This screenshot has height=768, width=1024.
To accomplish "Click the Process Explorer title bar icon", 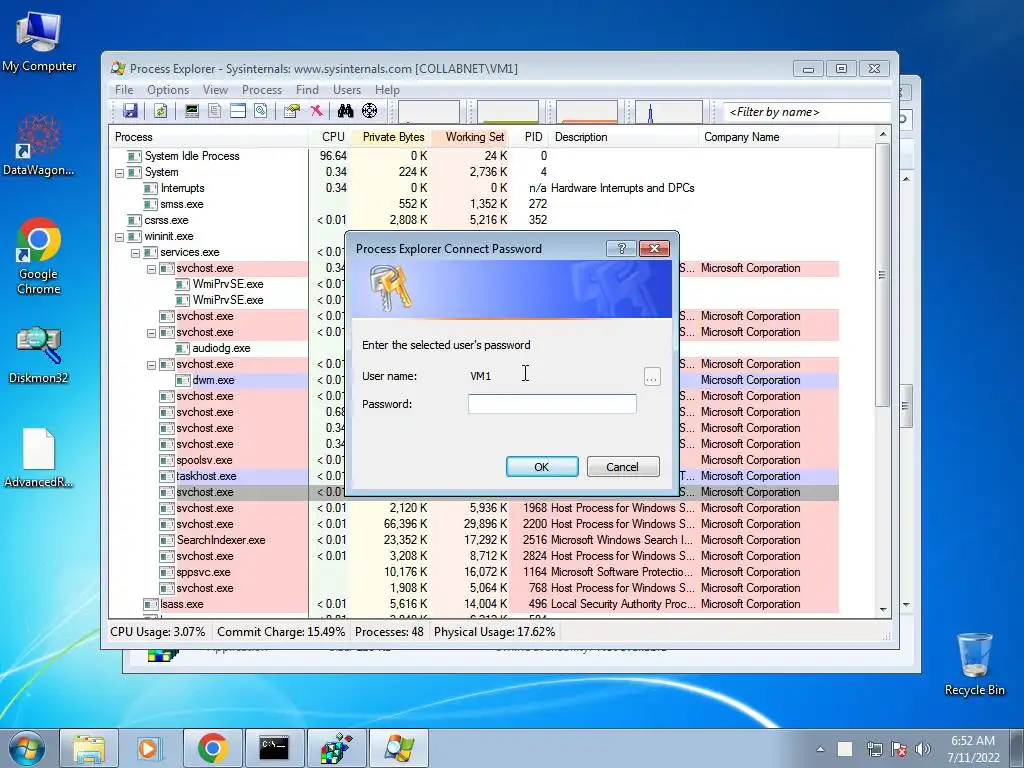I will click(x=118, y=68).
